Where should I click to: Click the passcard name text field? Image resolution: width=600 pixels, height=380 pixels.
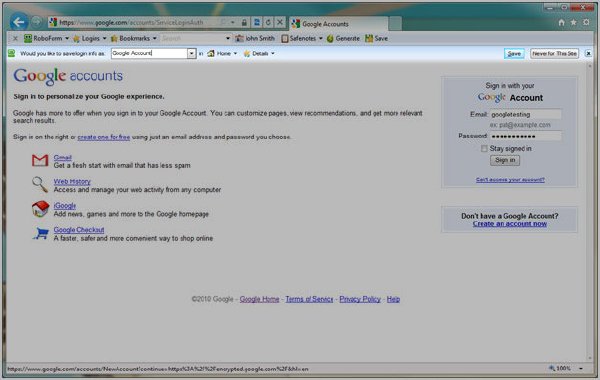[150, 53]
